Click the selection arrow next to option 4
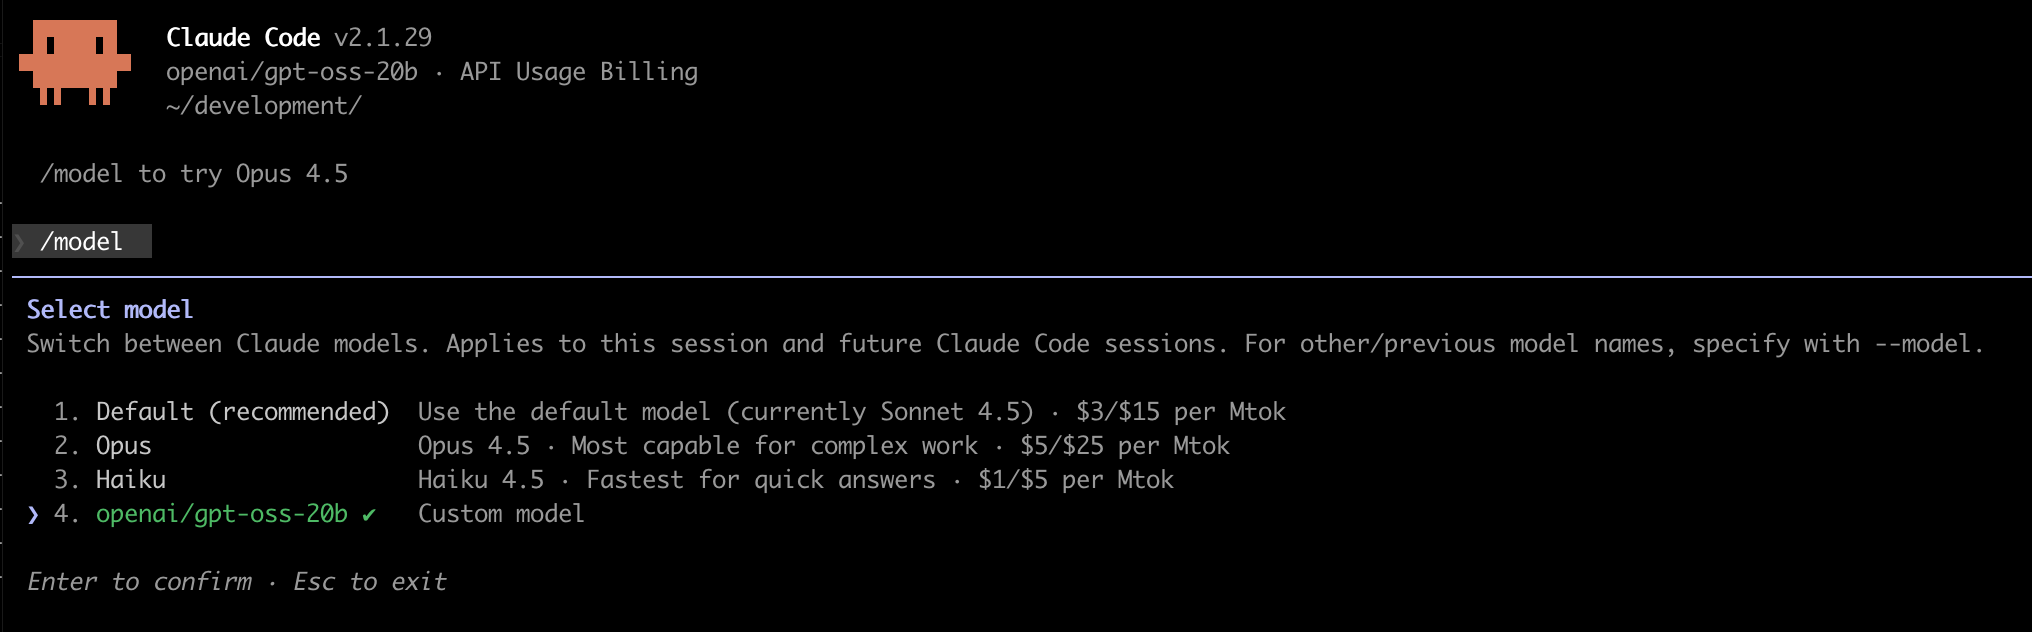The height and width of the screenshot is (632, 2032). coord(34,514)
